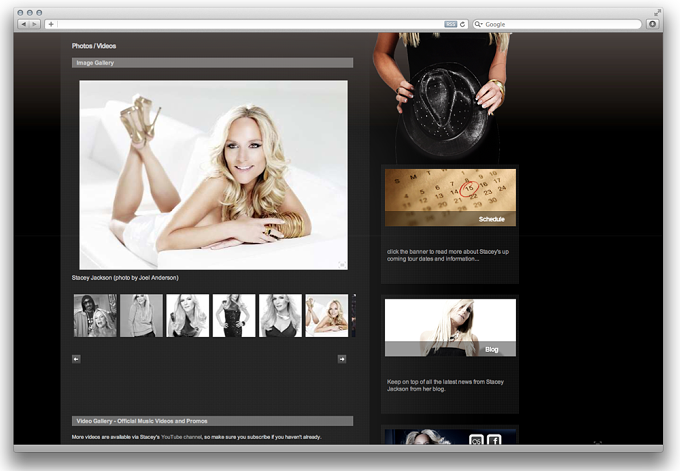Follow the YouTube channel link
This screenshot has height=471, width=680.
181,437
